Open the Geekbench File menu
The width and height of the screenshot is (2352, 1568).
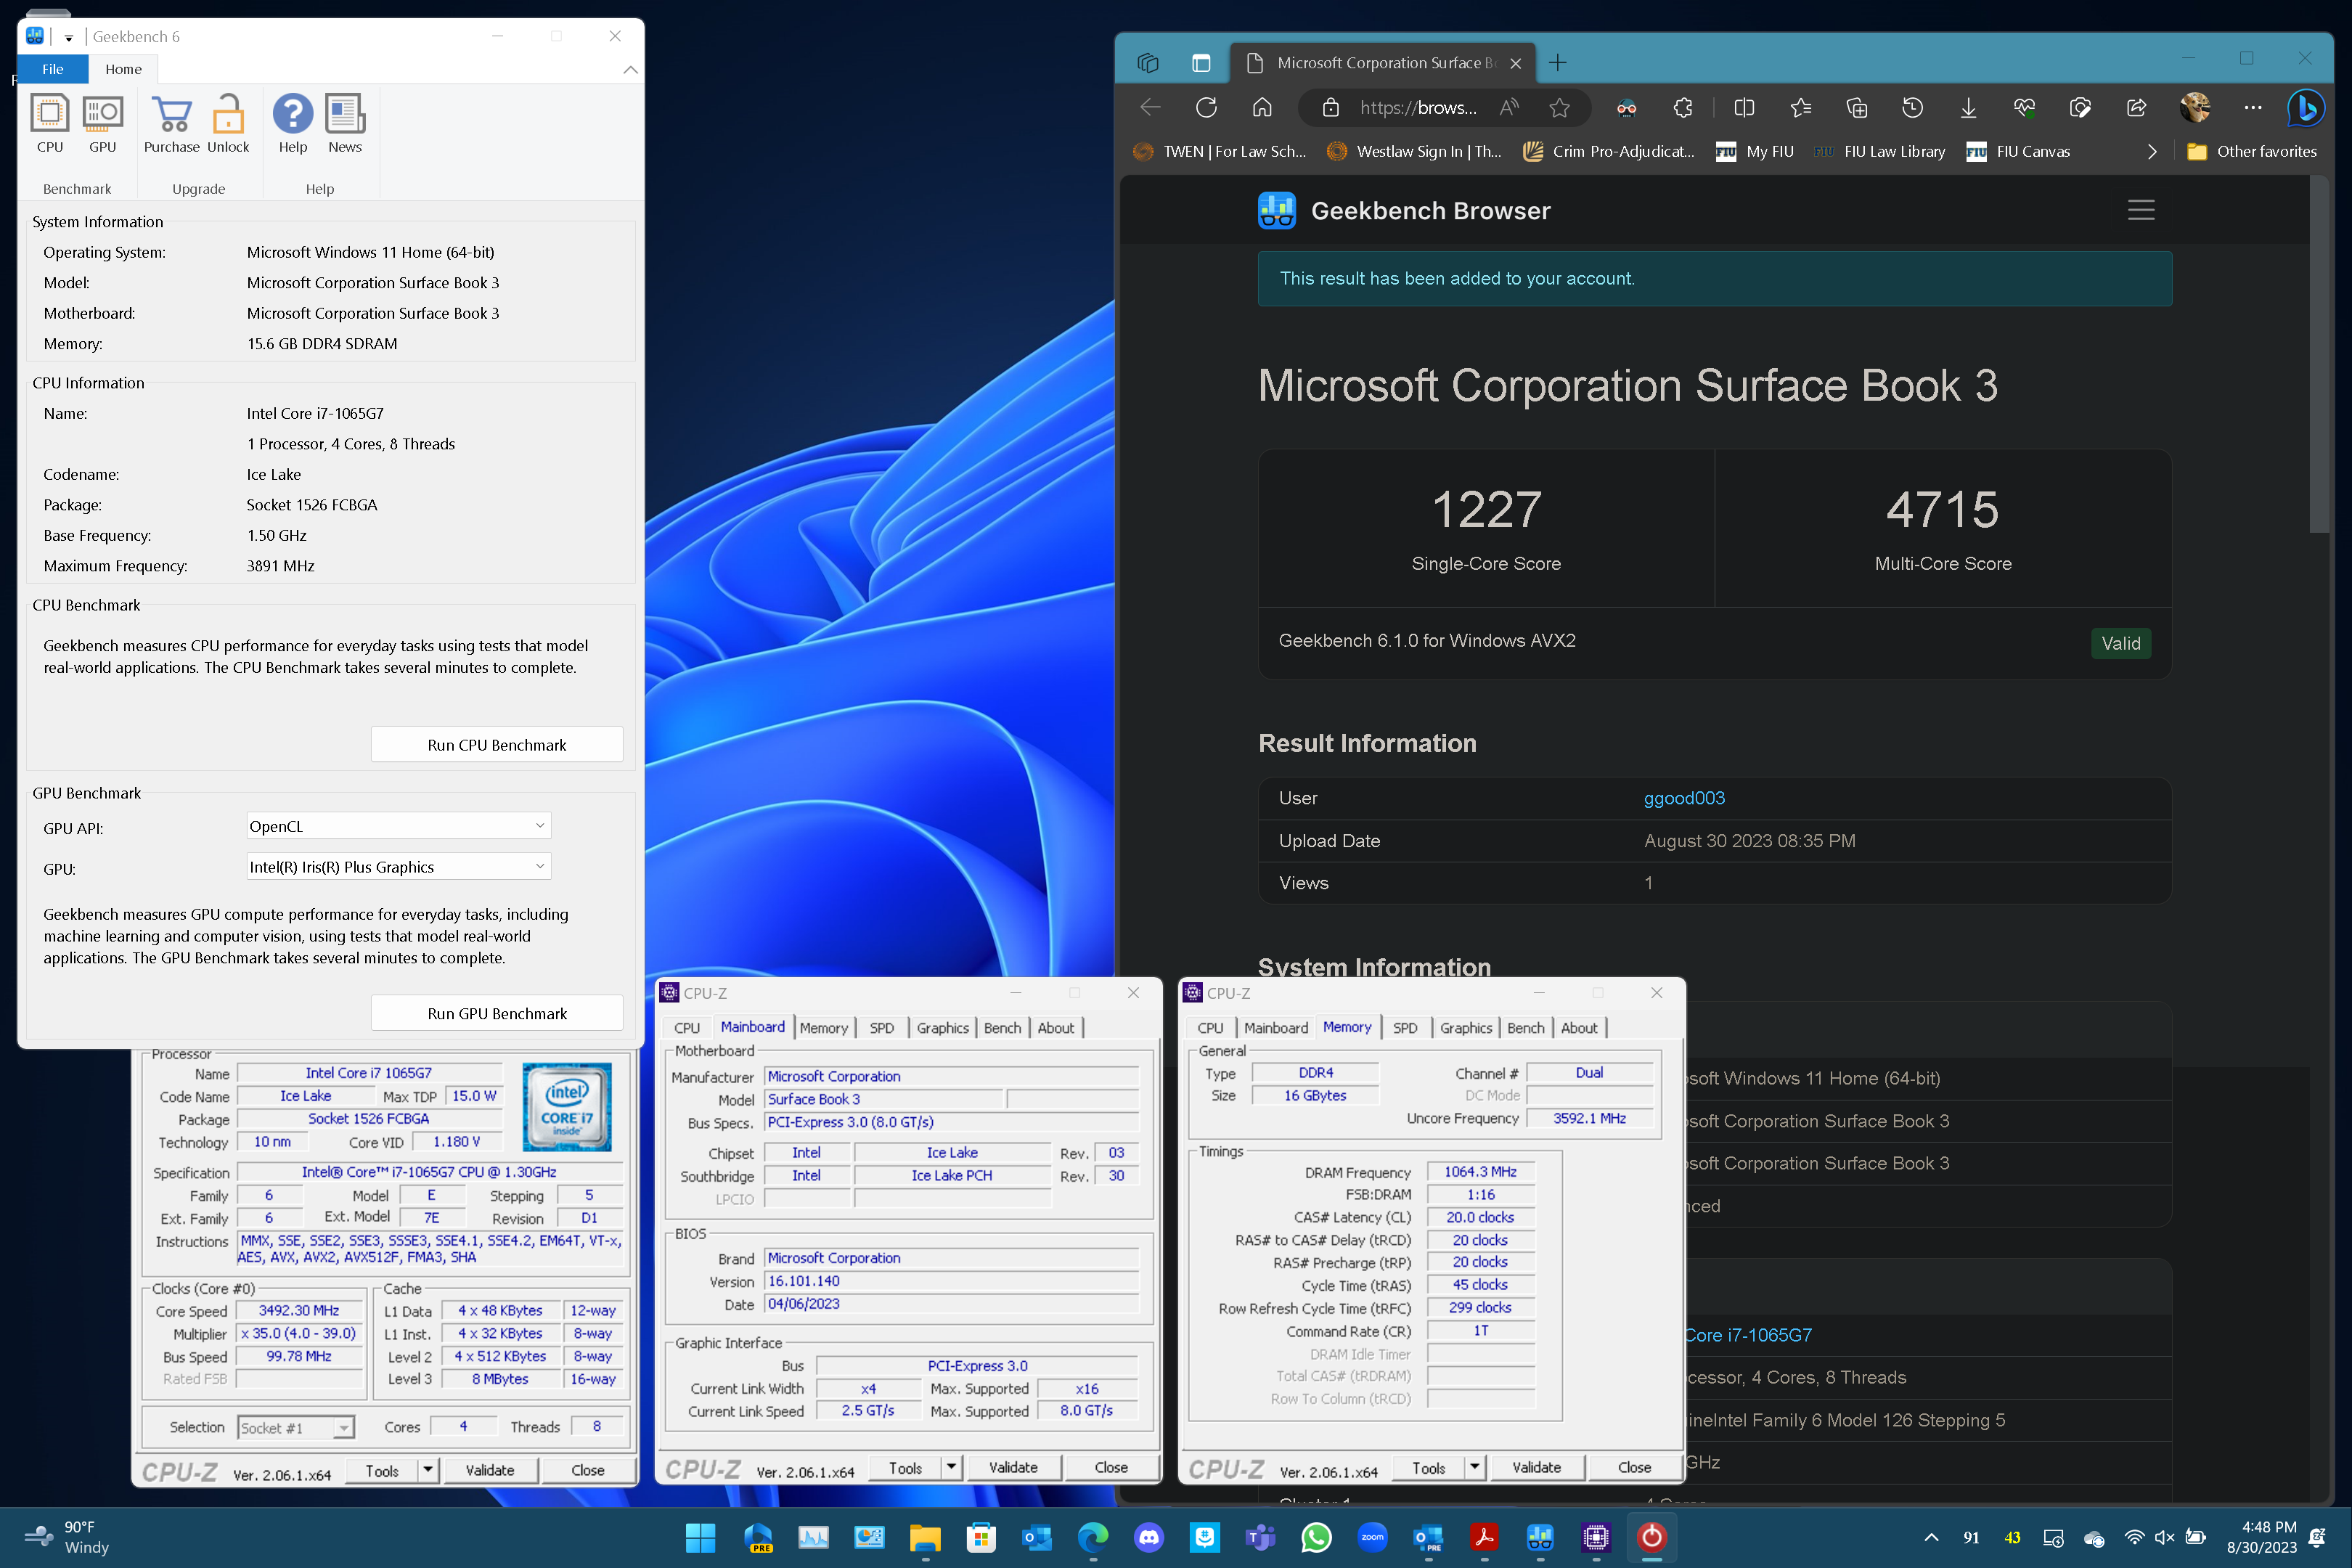tap(53, 69)
